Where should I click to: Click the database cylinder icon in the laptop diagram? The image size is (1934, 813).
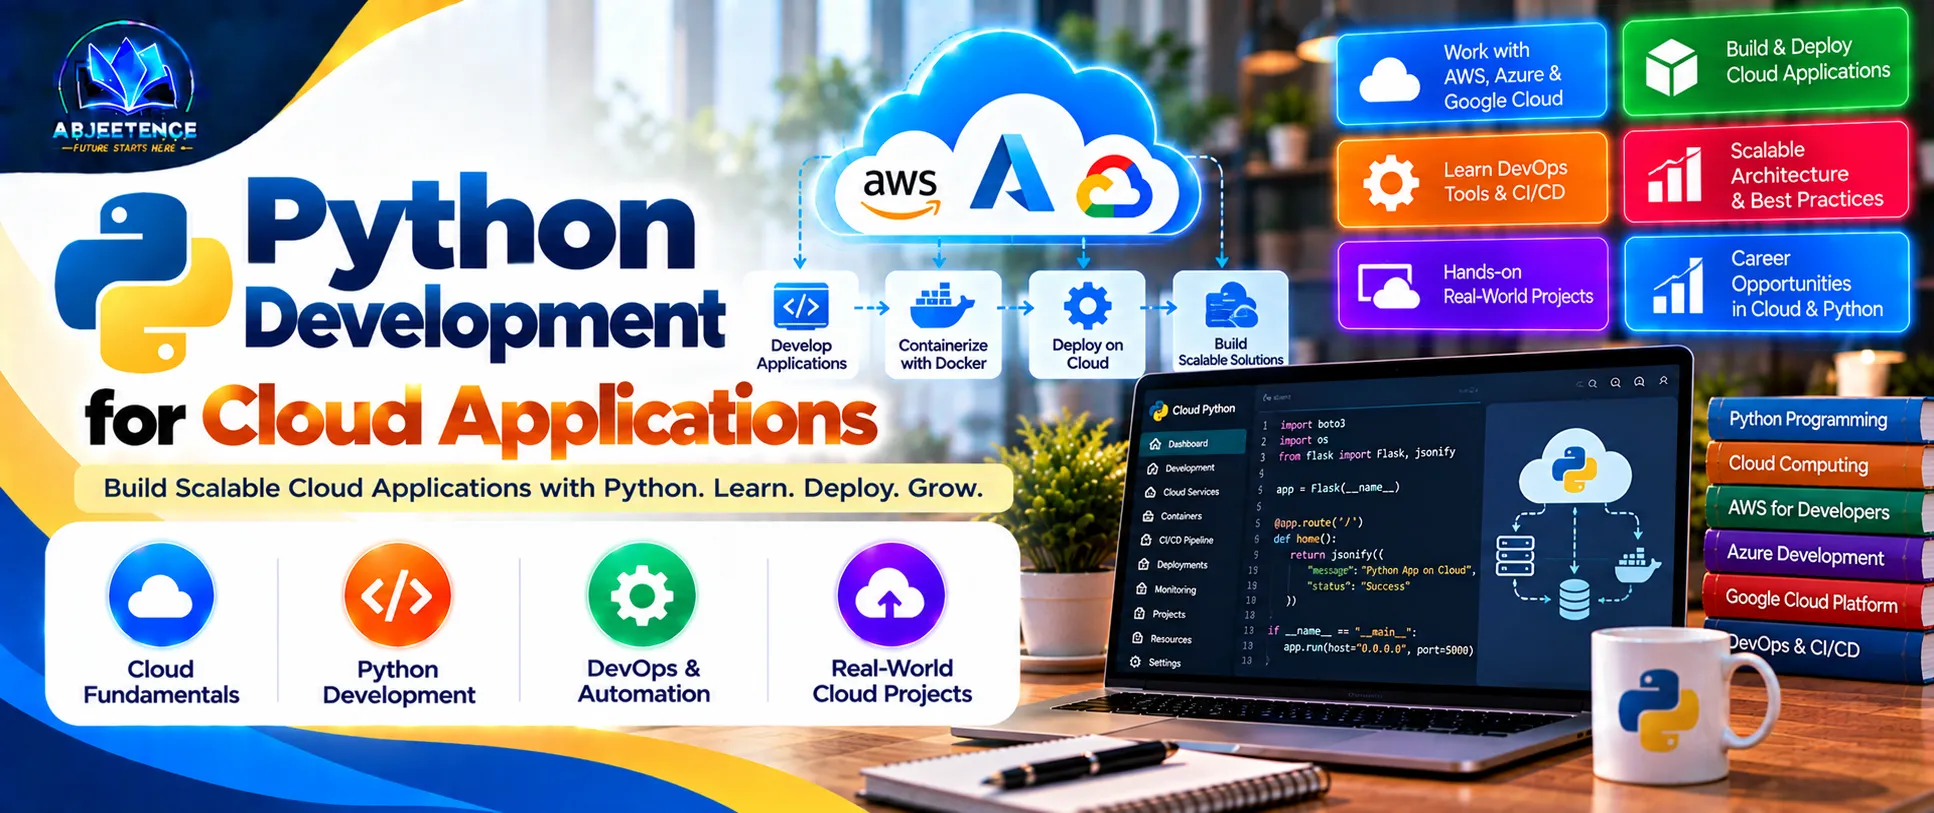point(1574,600)
